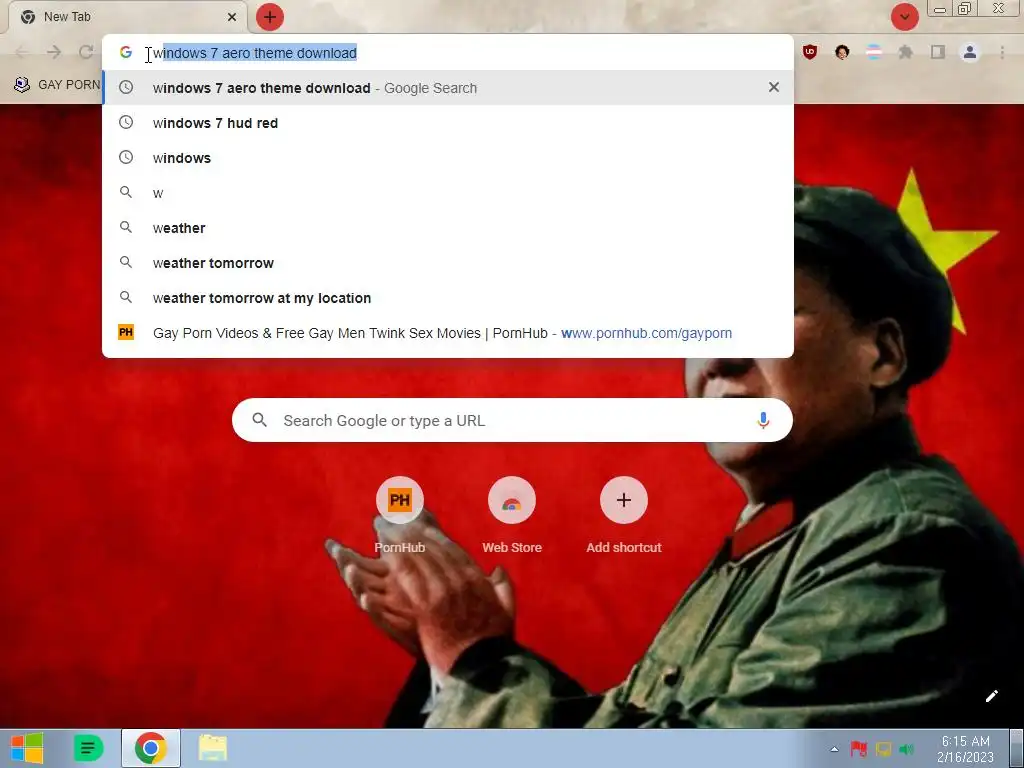
Task: Click the face avatar extension icon
Action: (x=842, y=52)
